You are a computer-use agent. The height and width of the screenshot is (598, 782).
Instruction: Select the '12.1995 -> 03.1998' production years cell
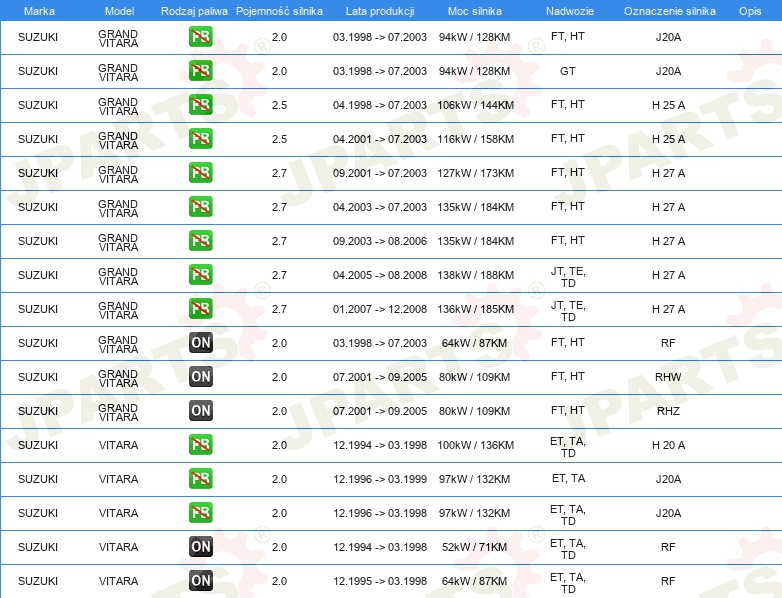(x=380, y=581)
